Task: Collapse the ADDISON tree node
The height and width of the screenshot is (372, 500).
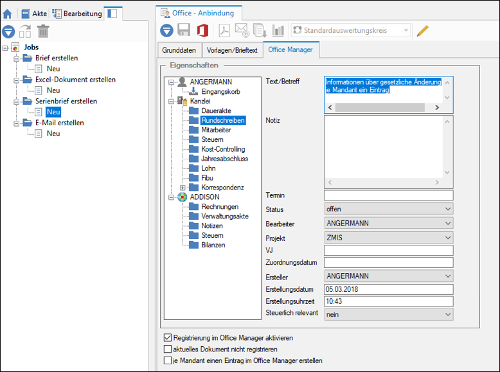Action: 171,197
